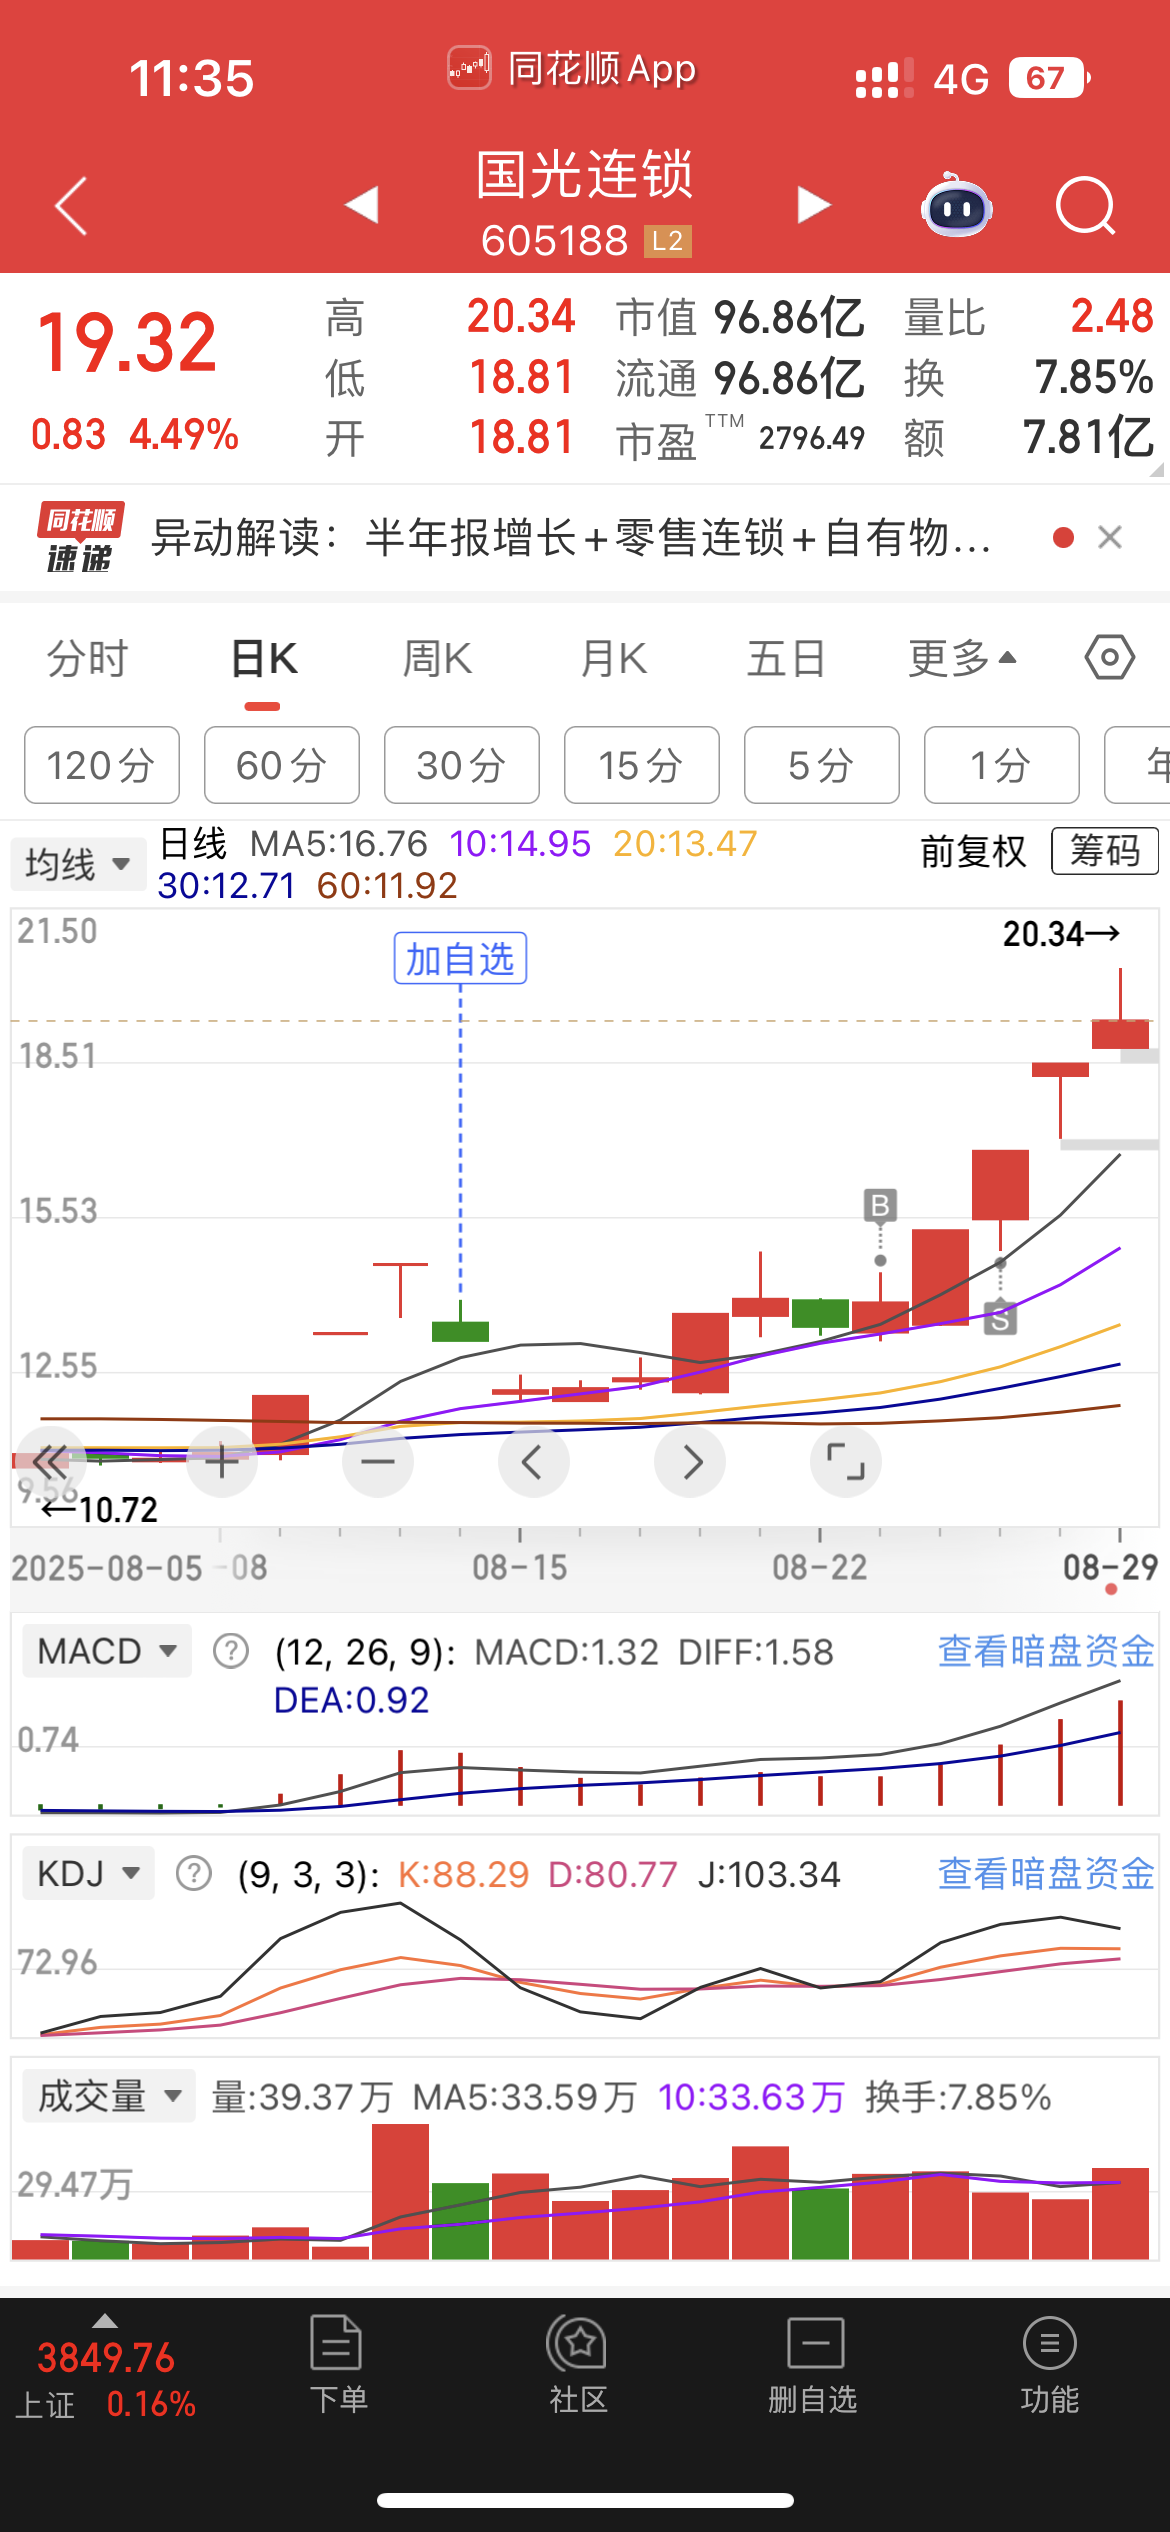Open 同花顺 App return link in status bar
The height and width of the screenshot is (2532, 1170).
572,69
